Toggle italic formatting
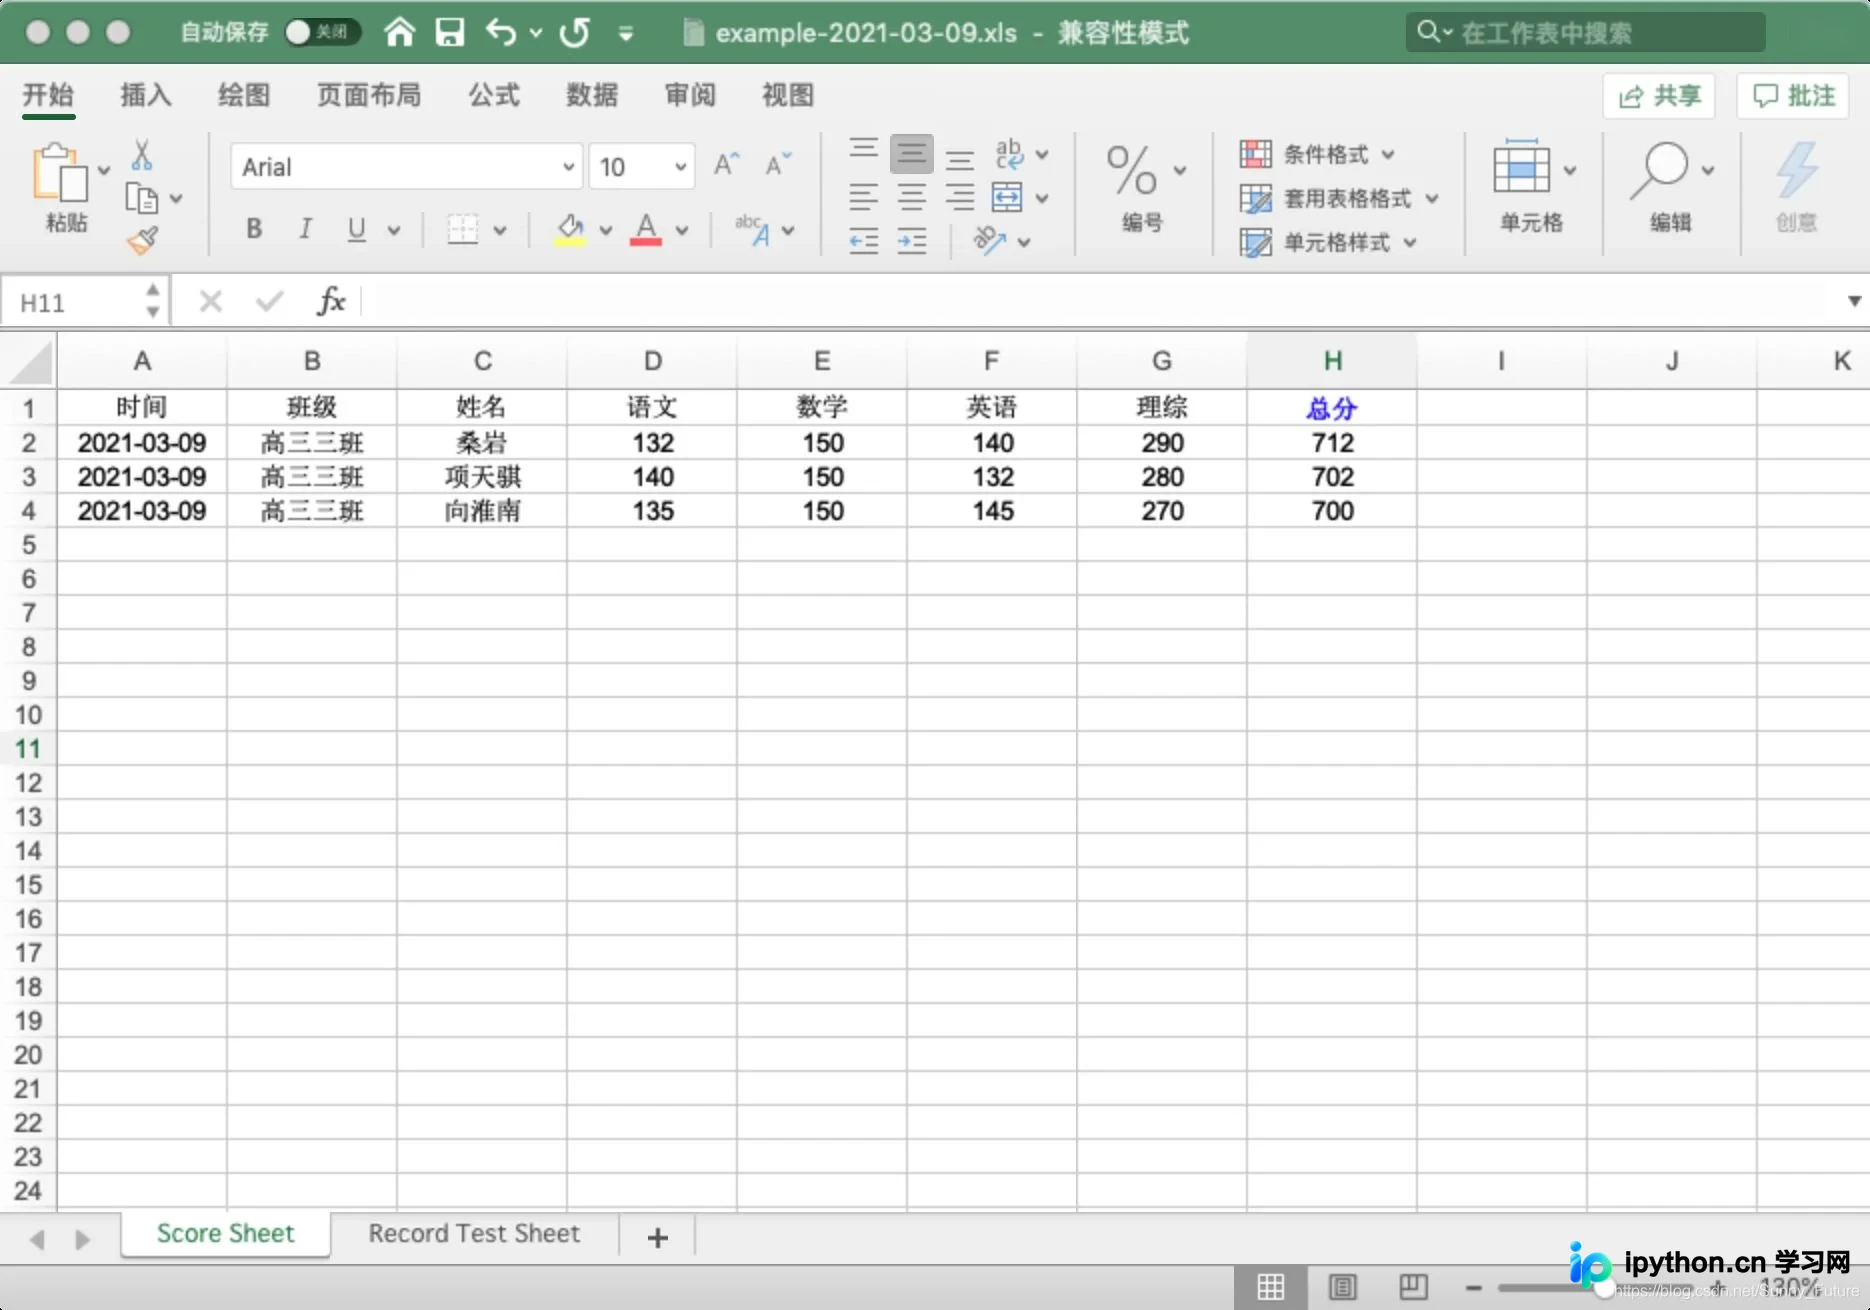This screenshot has height=1310, width=1870. coord(305,229)
